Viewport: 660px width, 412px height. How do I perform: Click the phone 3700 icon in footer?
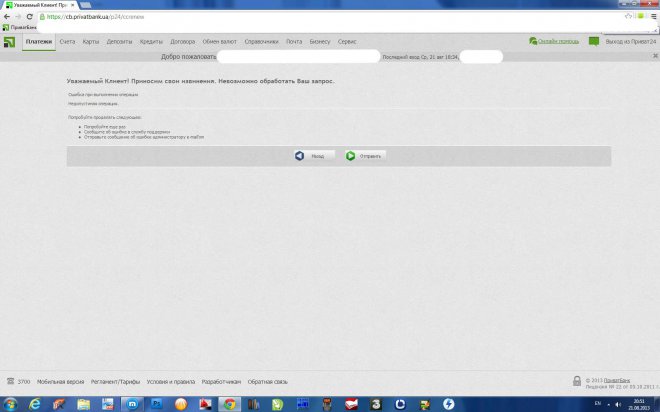point(11,381)
